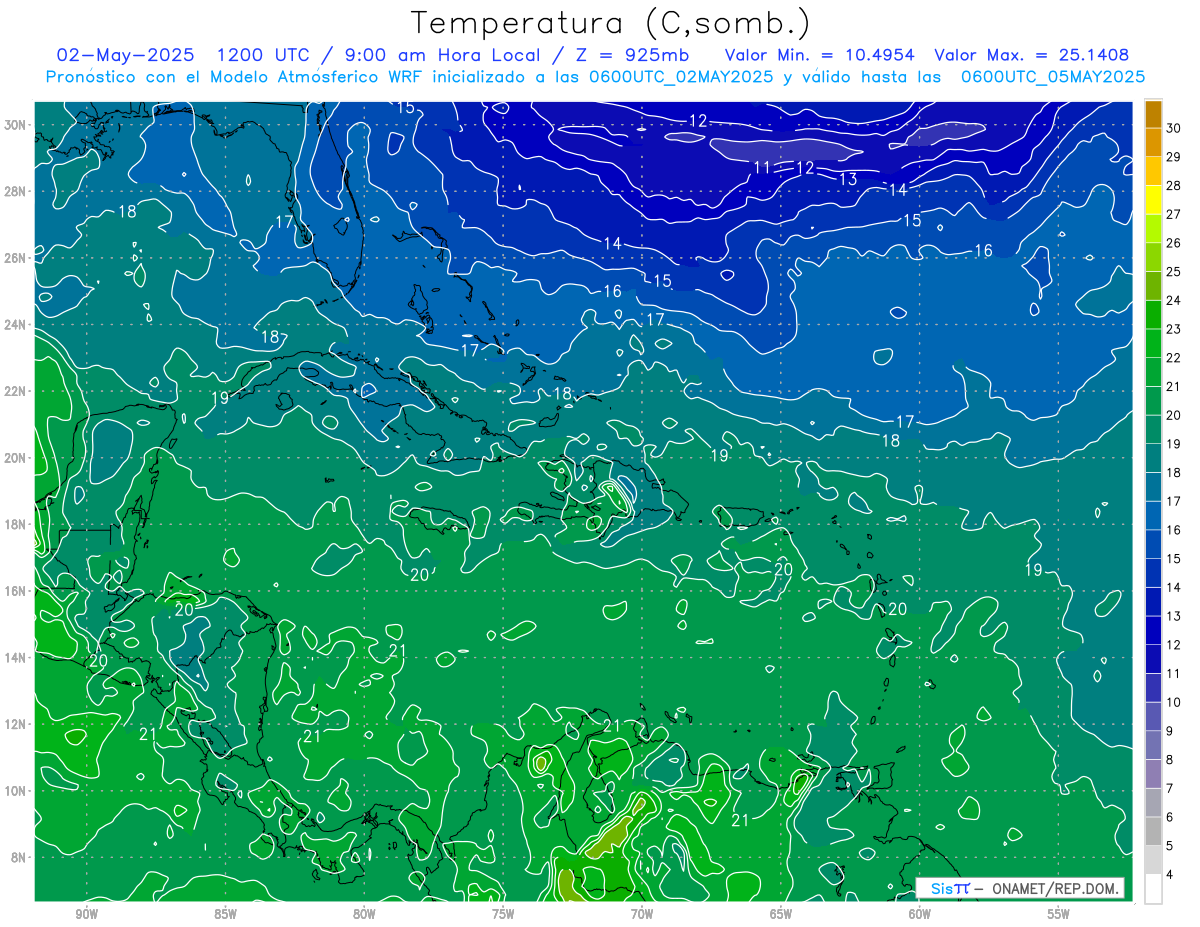This screenshot has width=1200, height=927.
Task: Click the '16N' latitude axis label
Action: (x=16, y=591)
